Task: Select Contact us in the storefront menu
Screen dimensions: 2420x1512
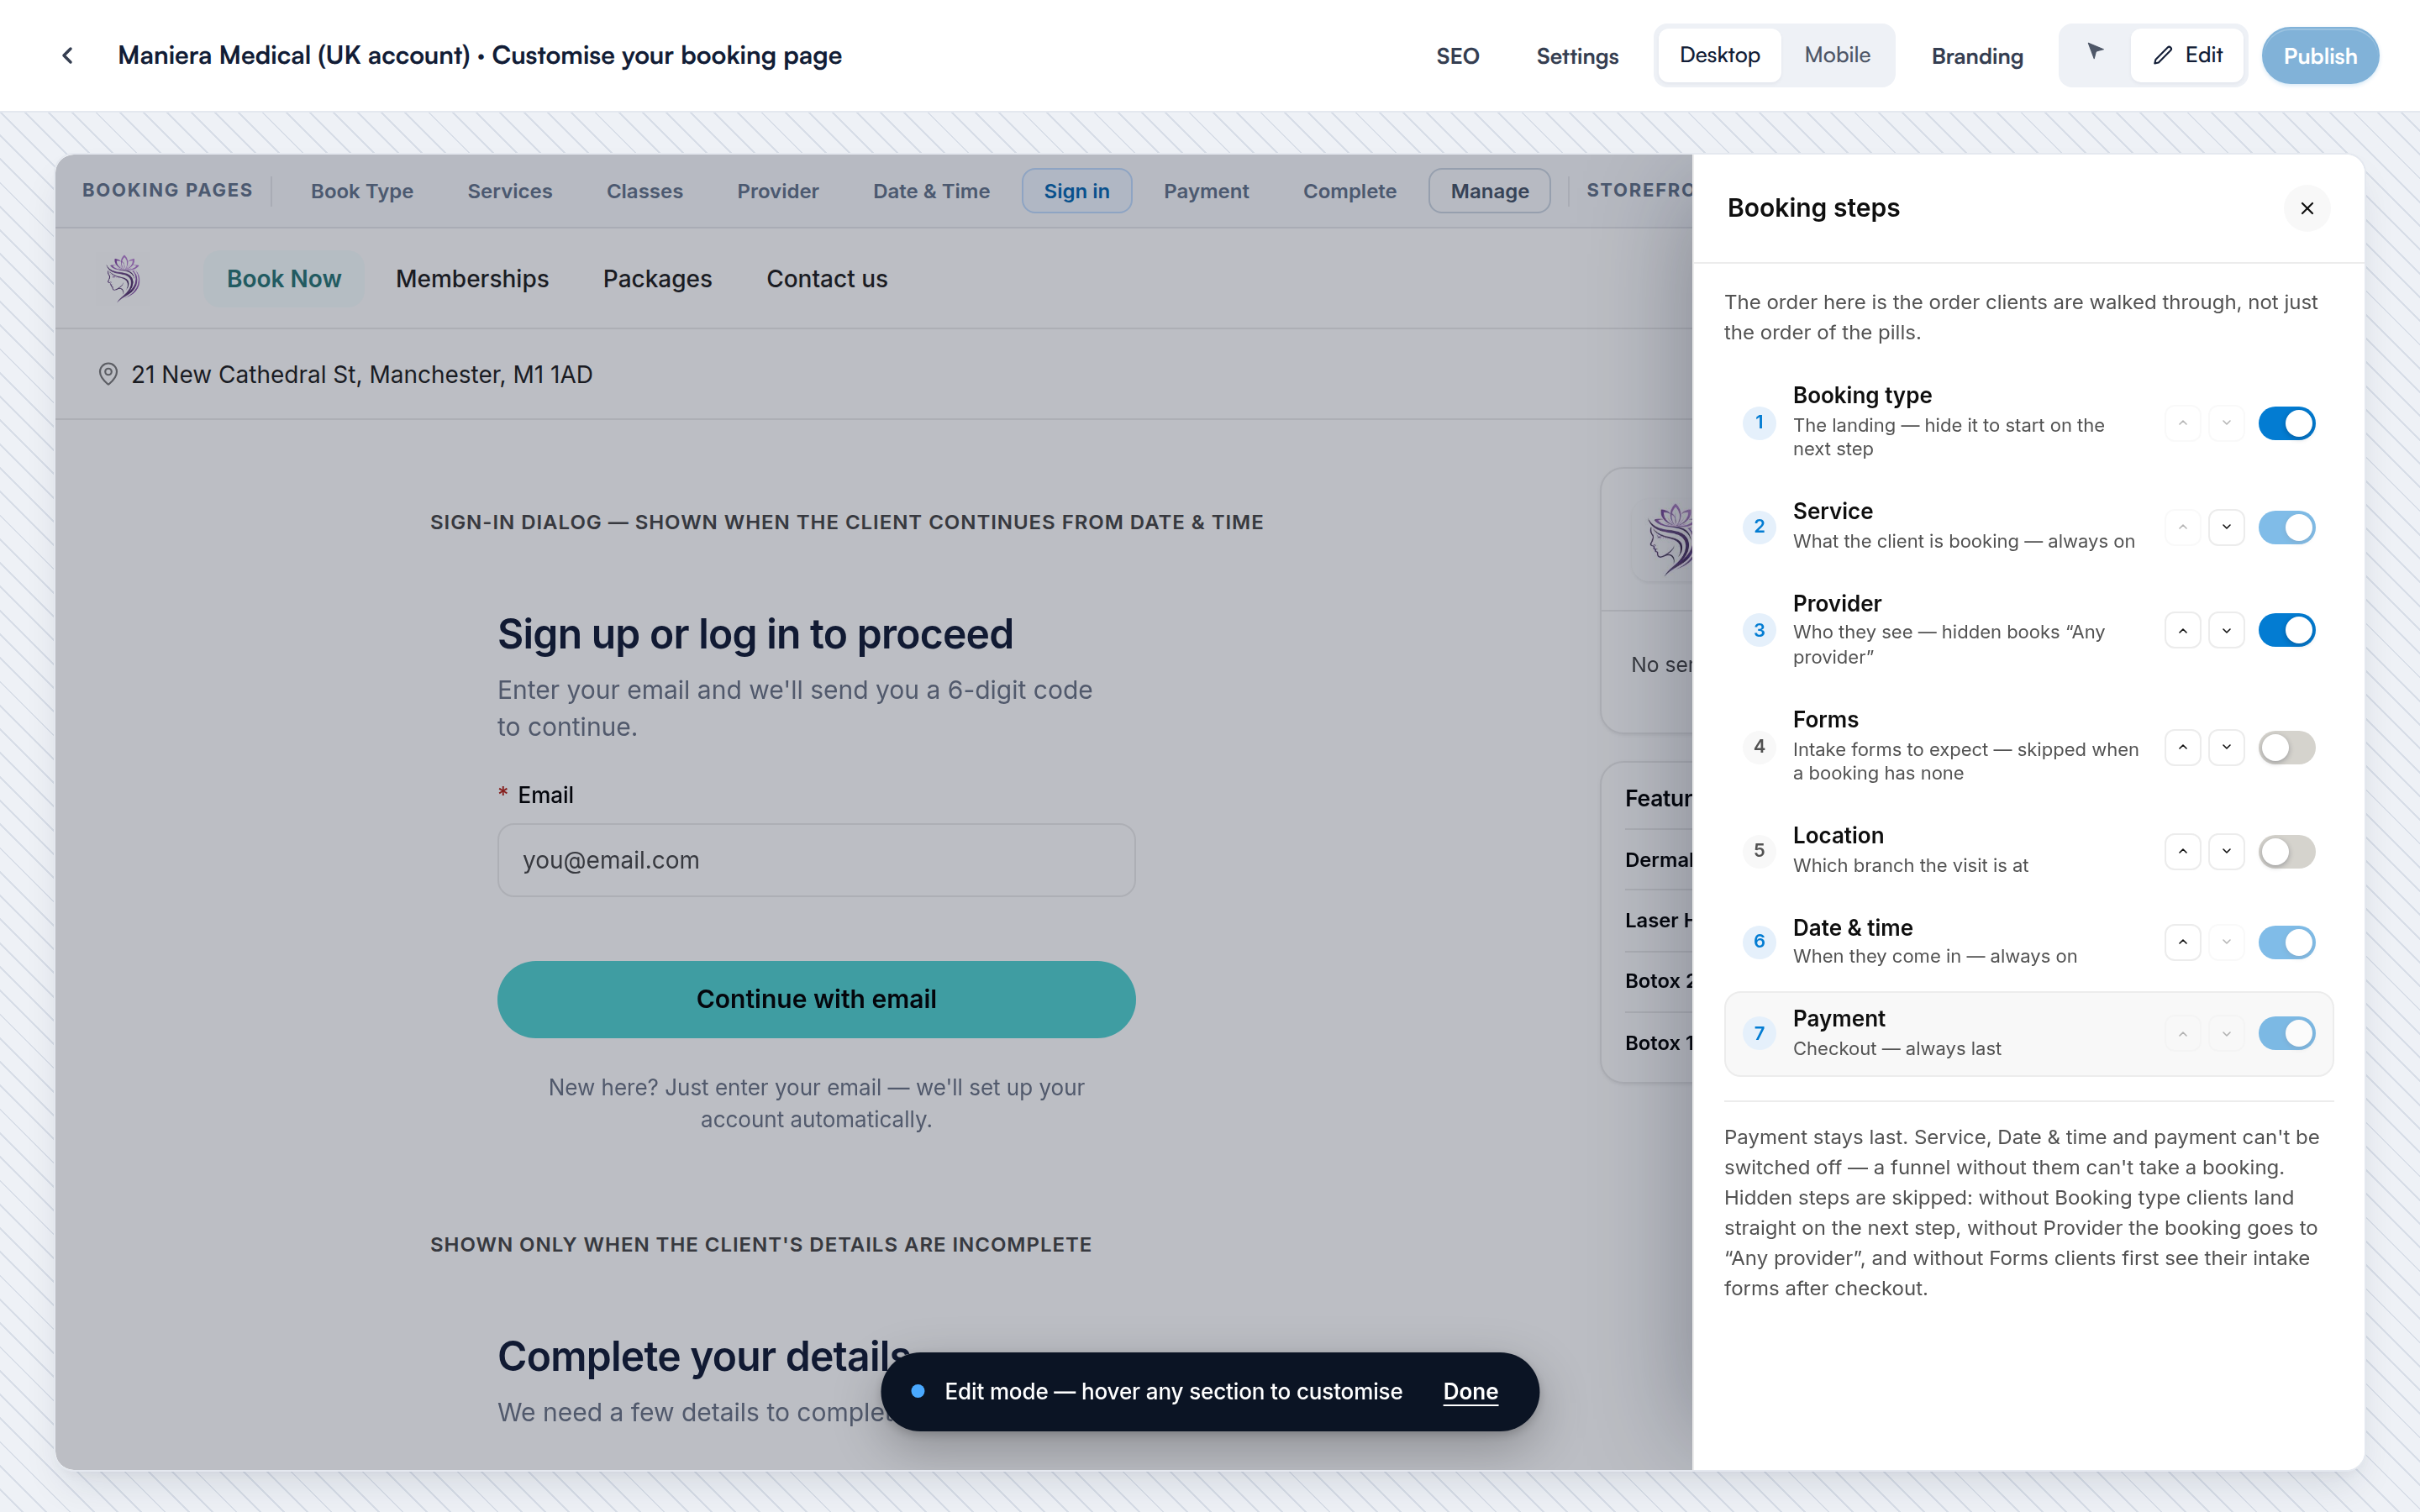Action: pyautogui.click(x=827, y=279)
